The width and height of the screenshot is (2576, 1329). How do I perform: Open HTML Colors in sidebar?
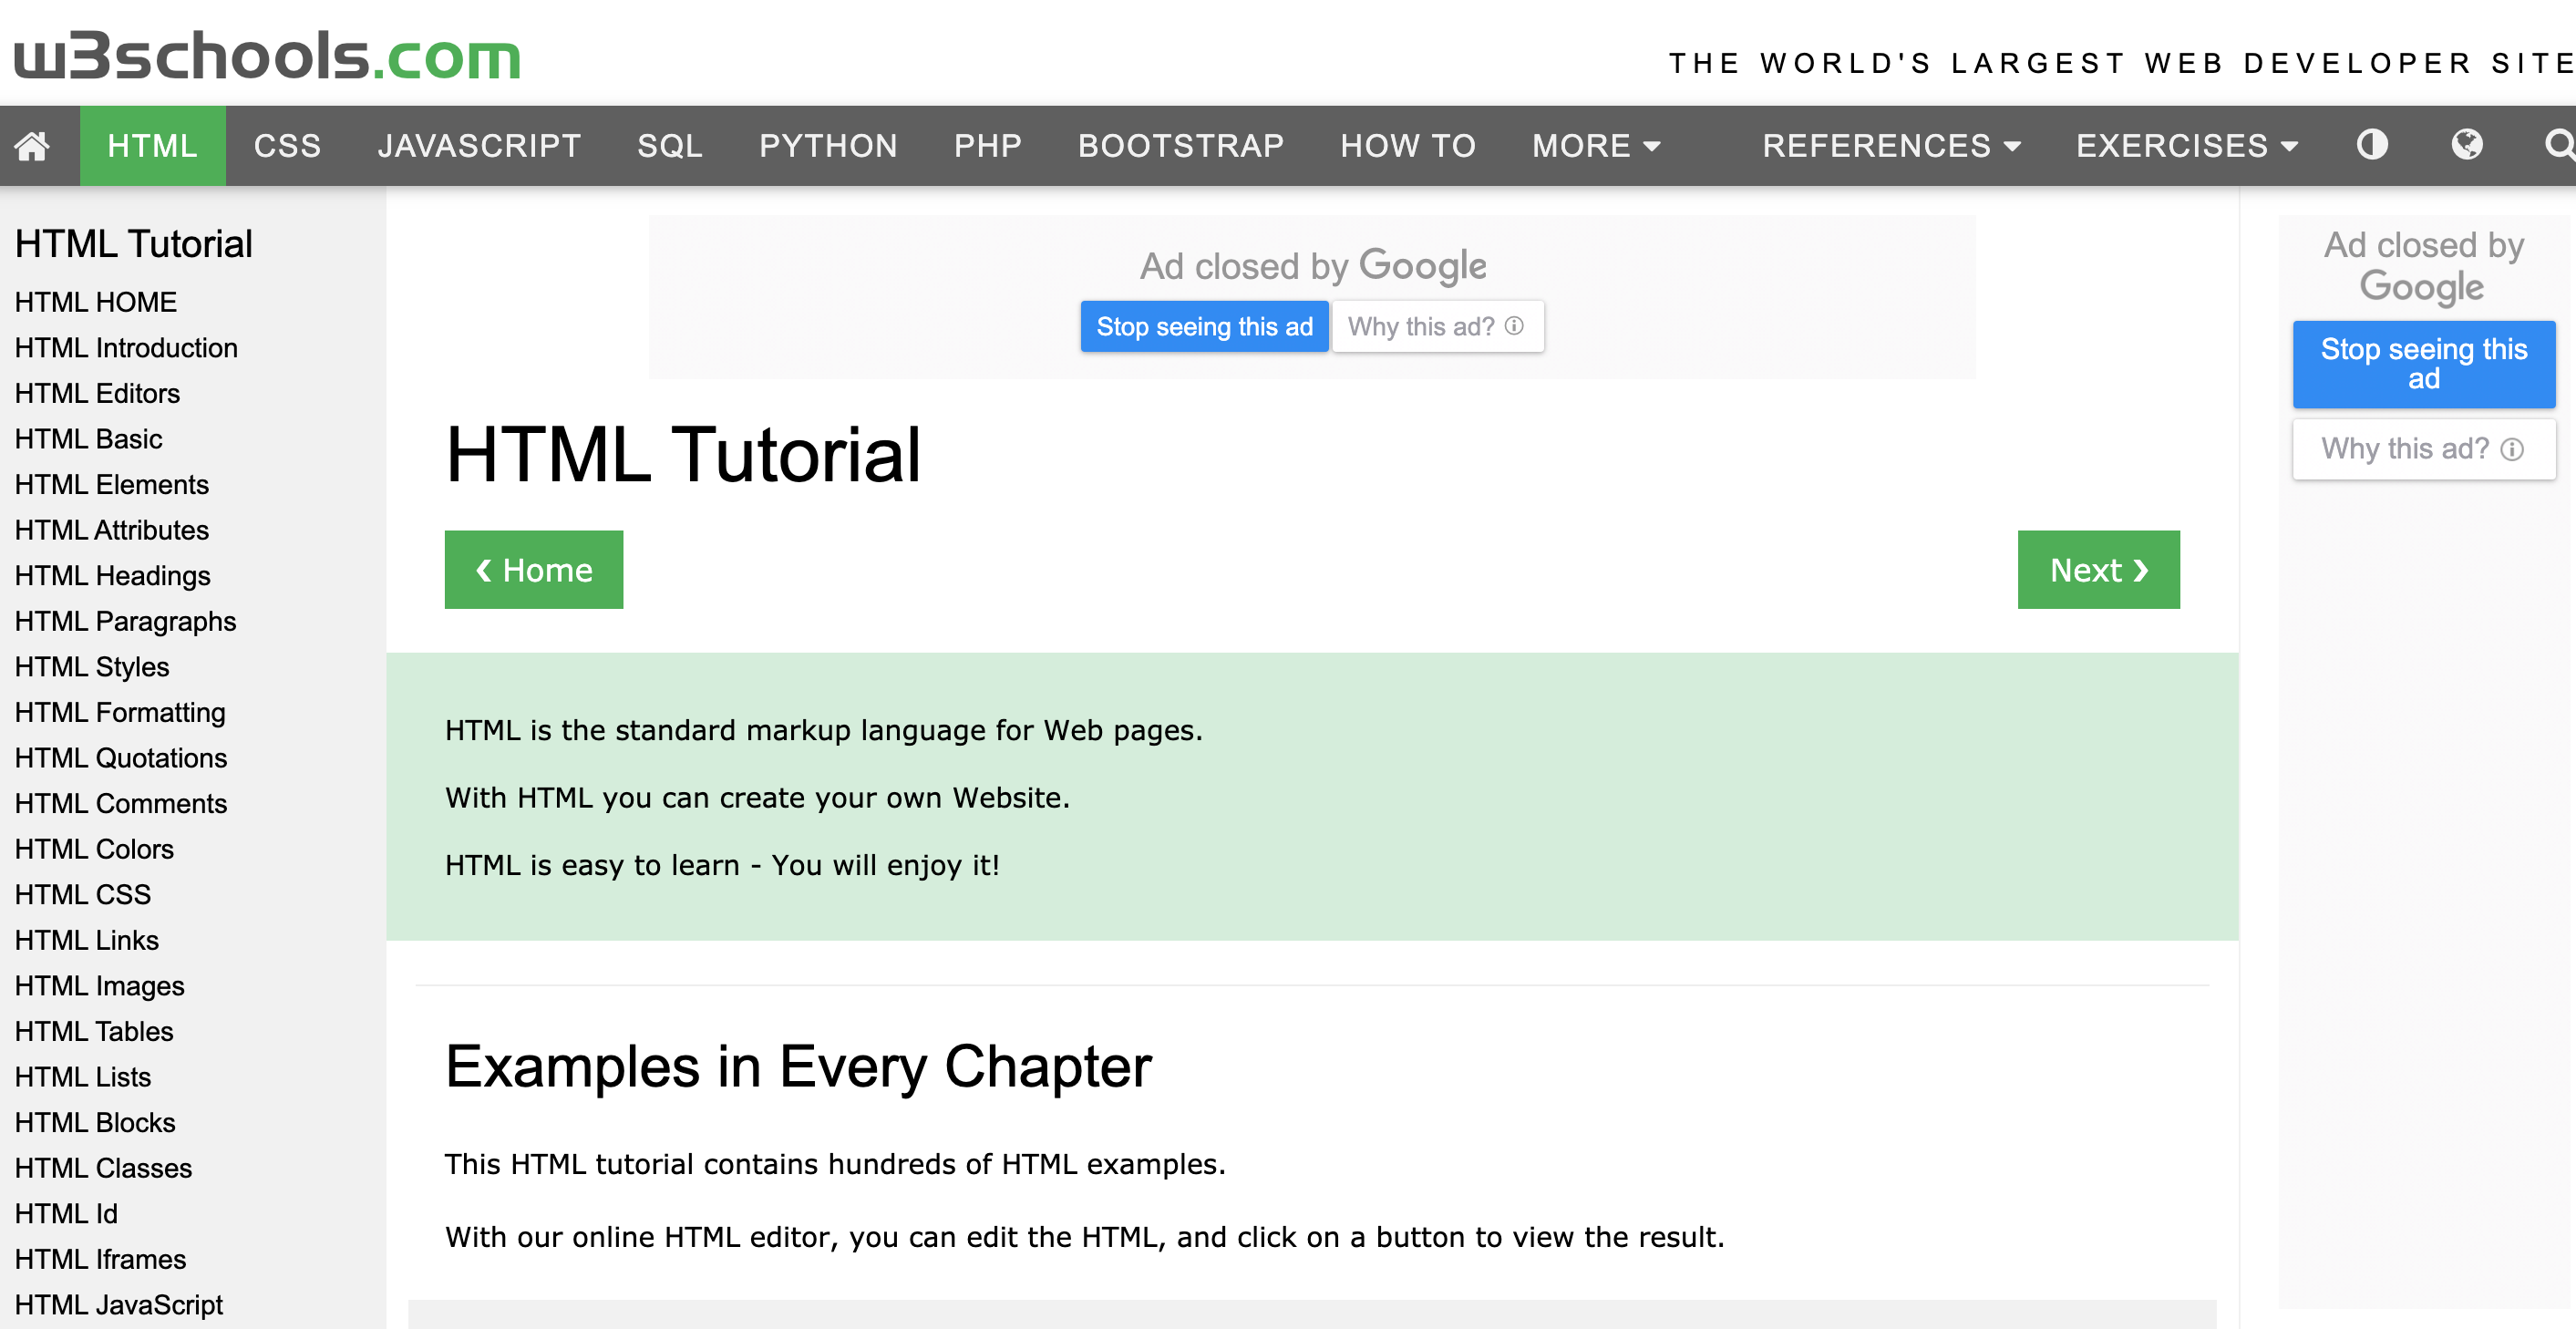point(94,849)
